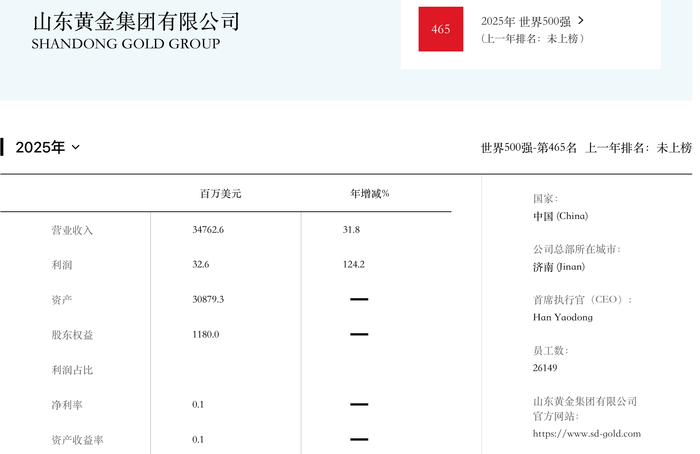
Task: Select the employee count 26149
Action: pyautogui.click(x=545, y=368)
